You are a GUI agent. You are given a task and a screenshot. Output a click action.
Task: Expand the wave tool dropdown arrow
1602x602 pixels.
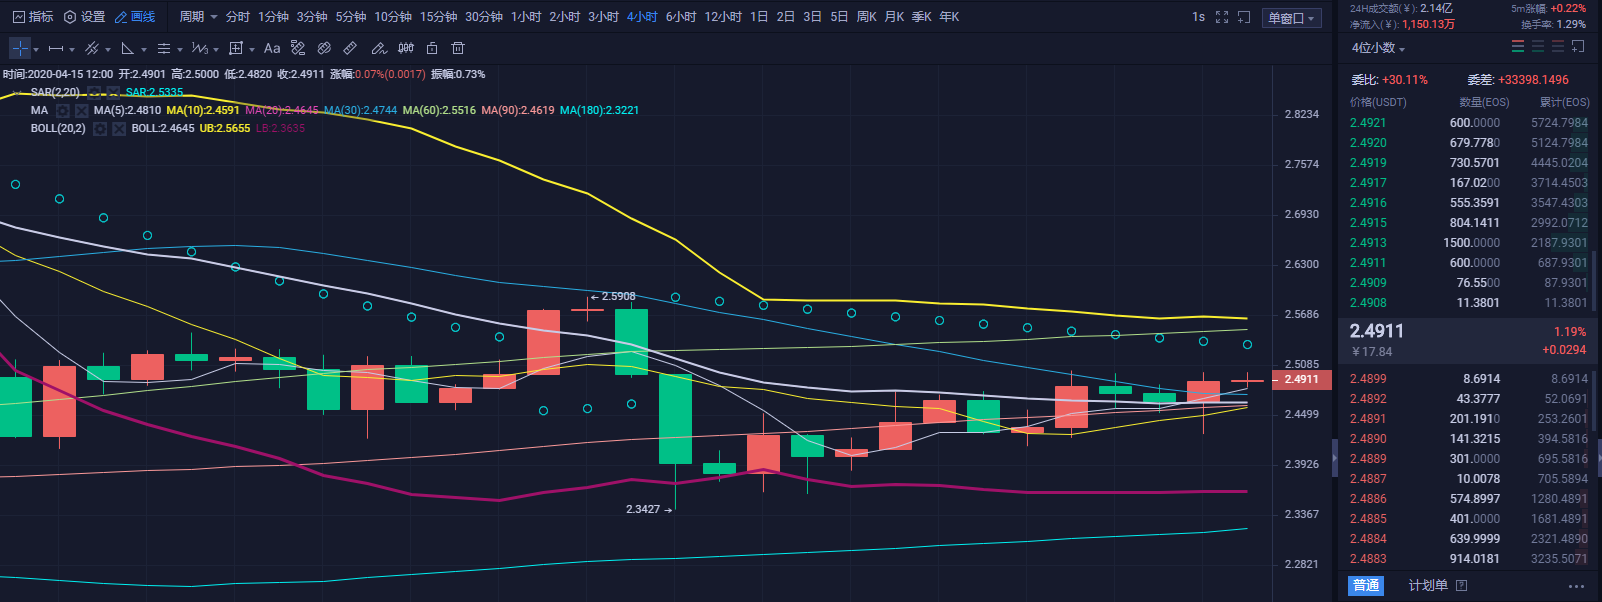click(x=216, y=49)
